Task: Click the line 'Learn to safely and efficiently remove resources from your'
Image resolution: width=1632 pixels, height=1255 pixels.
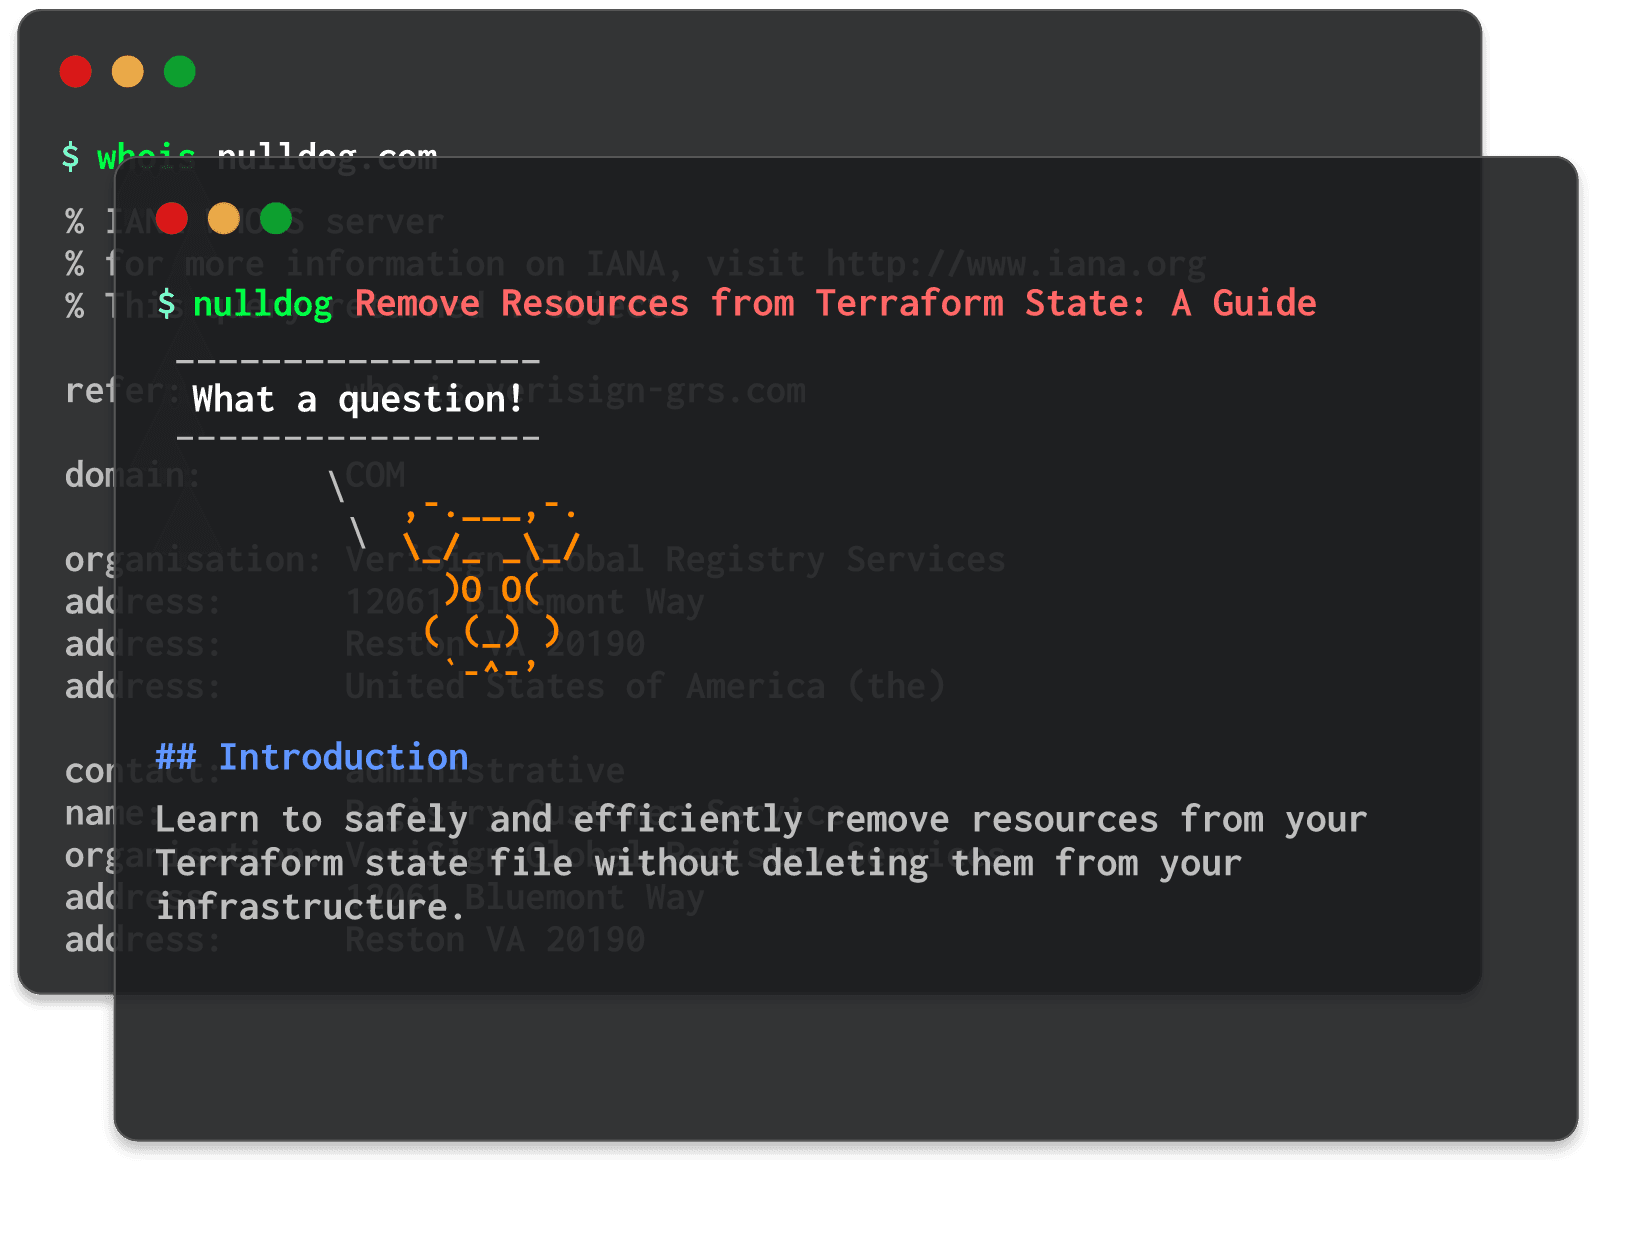Action: (761, 820)
